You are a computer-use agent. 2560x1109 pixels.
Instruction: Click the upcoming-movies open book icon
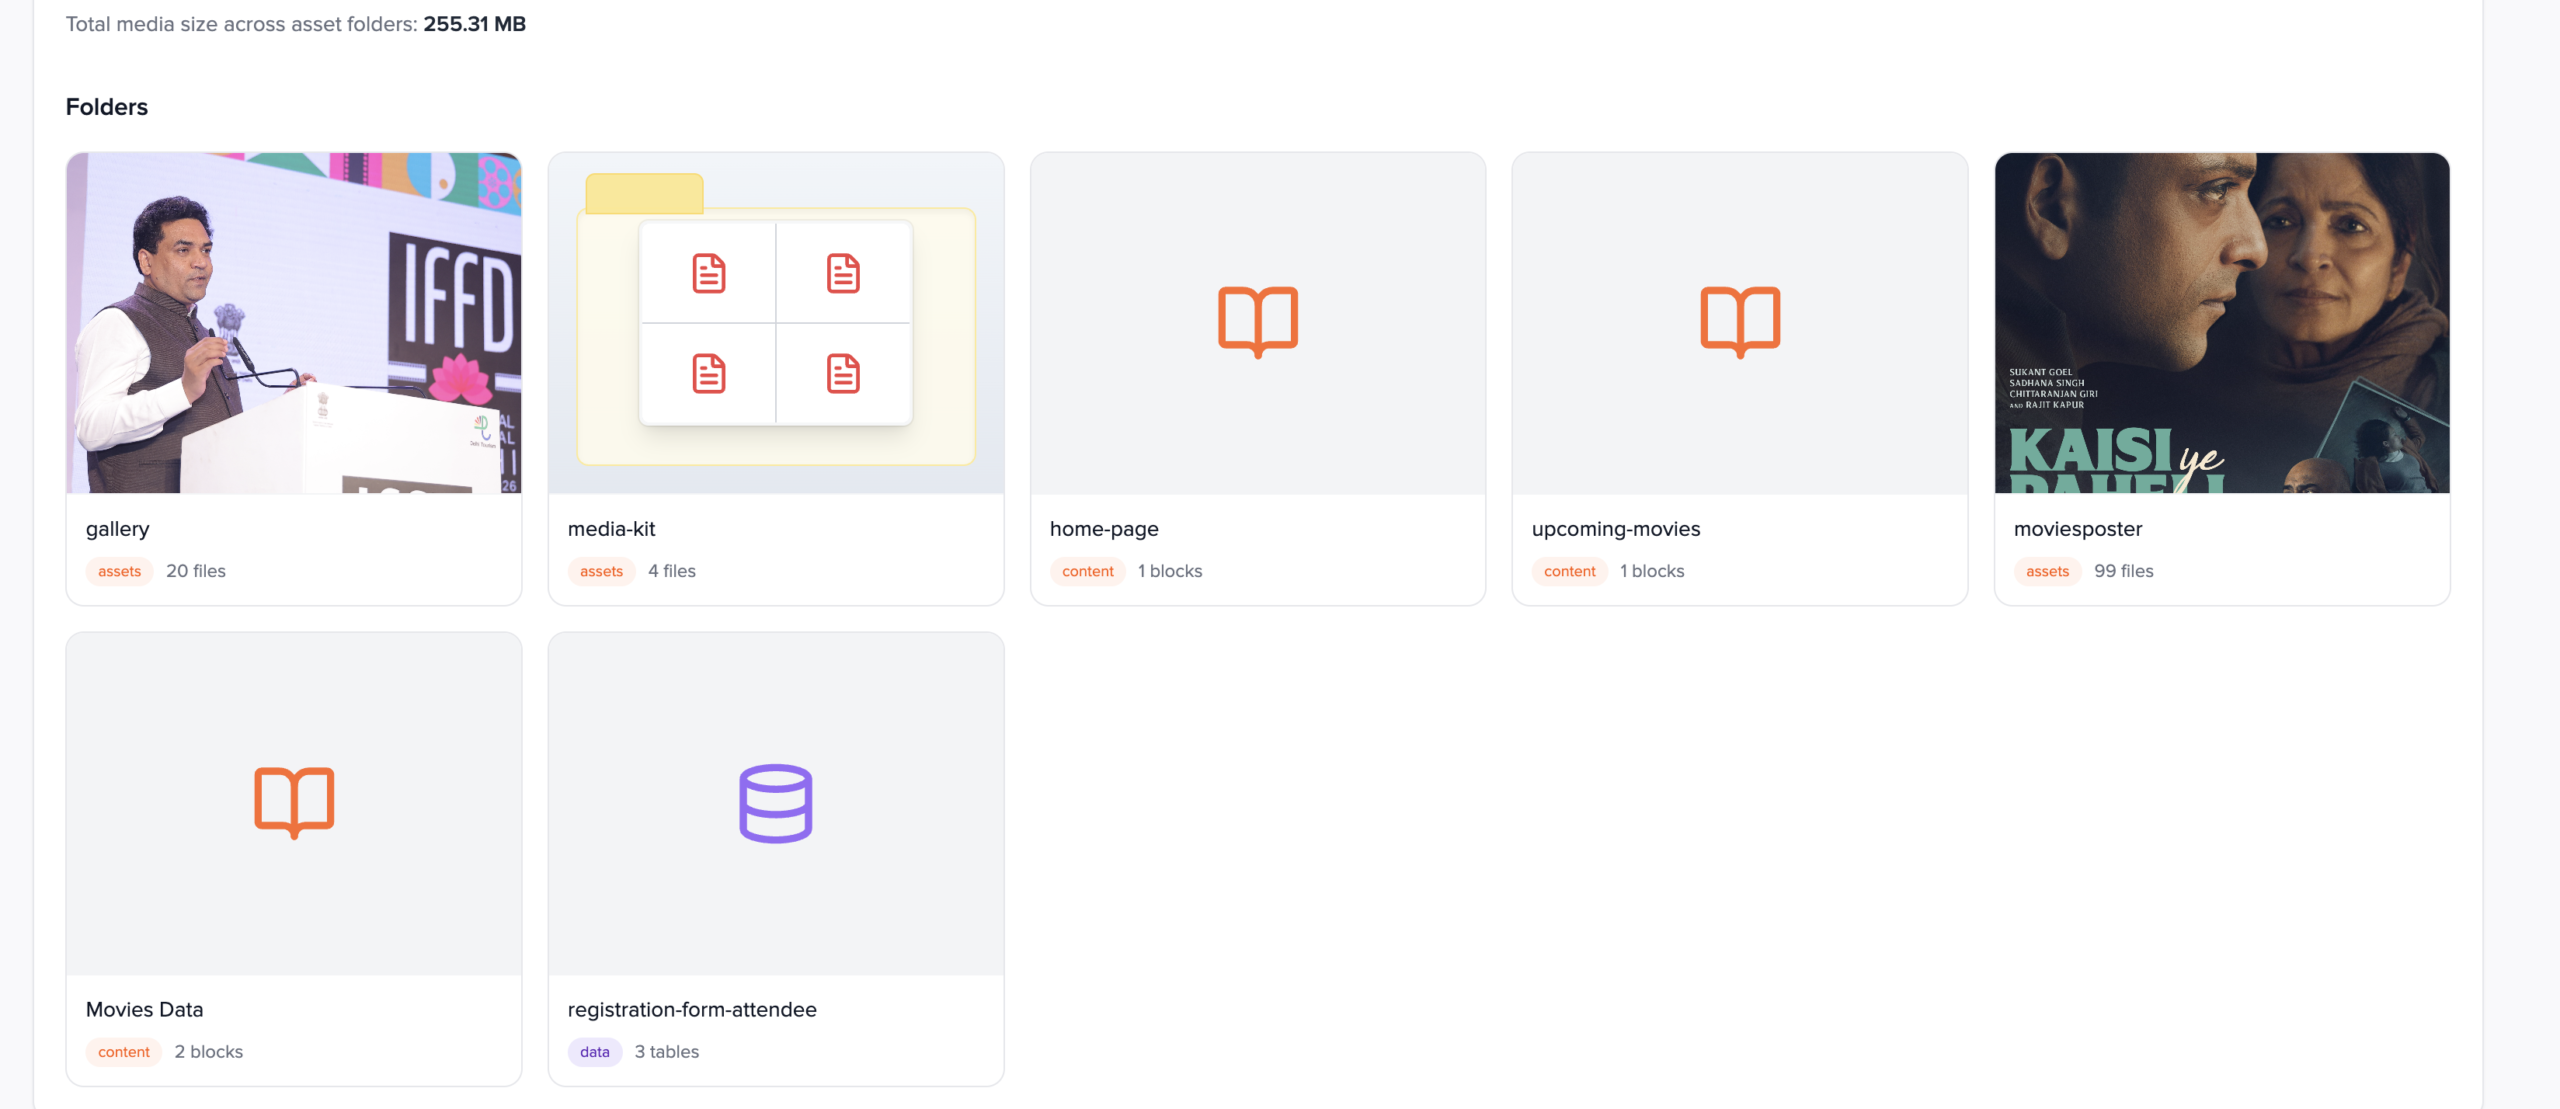[1739, 321]
